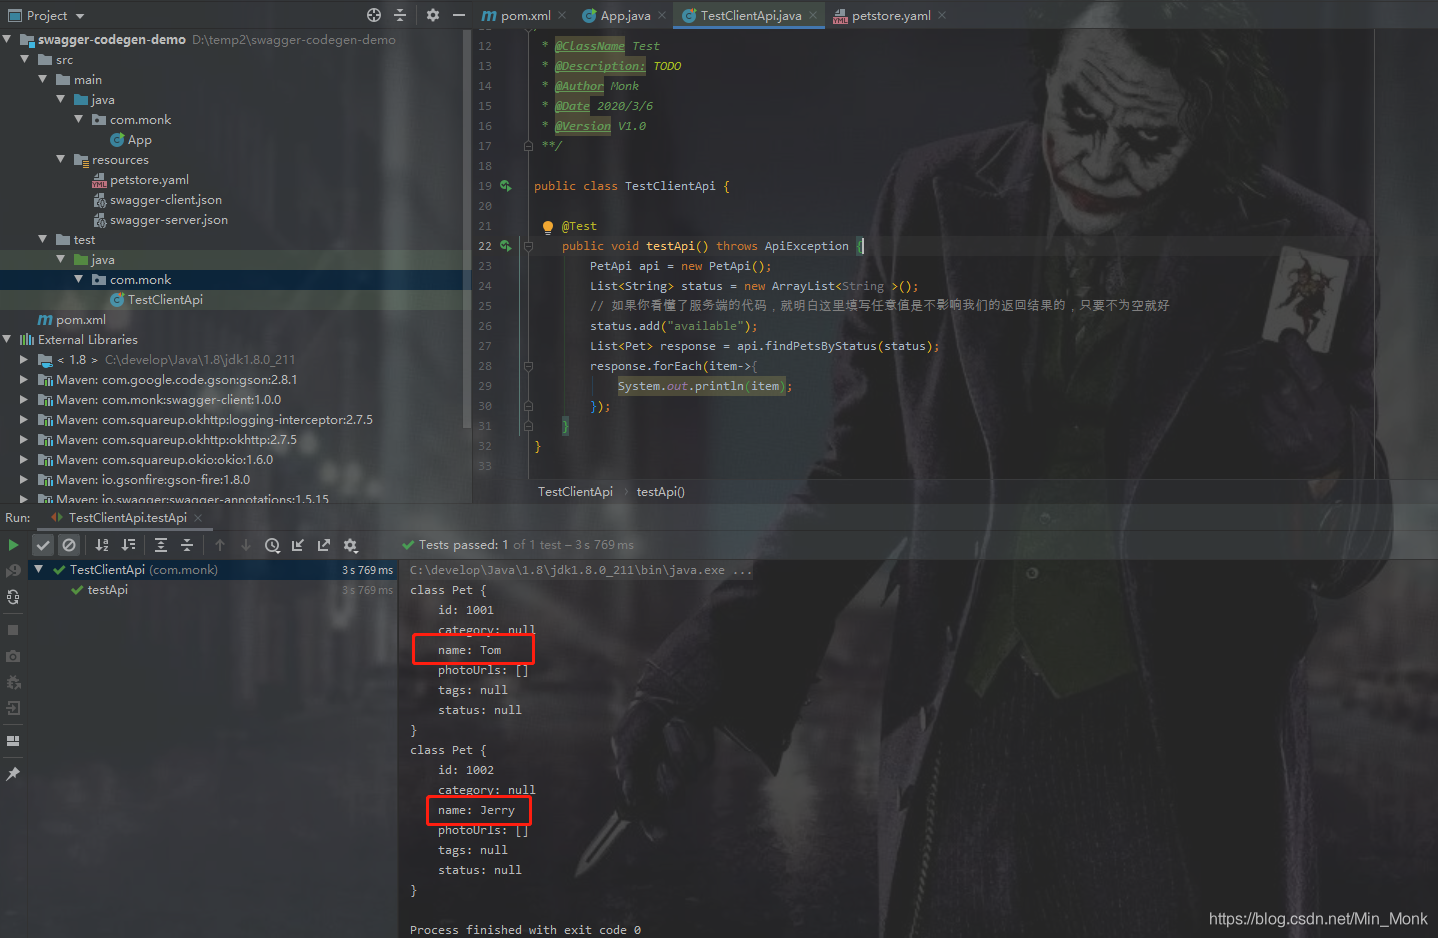Click TestClientApi in editor breadcrumb
The image size is (1438, 938).
coord(575,492)
